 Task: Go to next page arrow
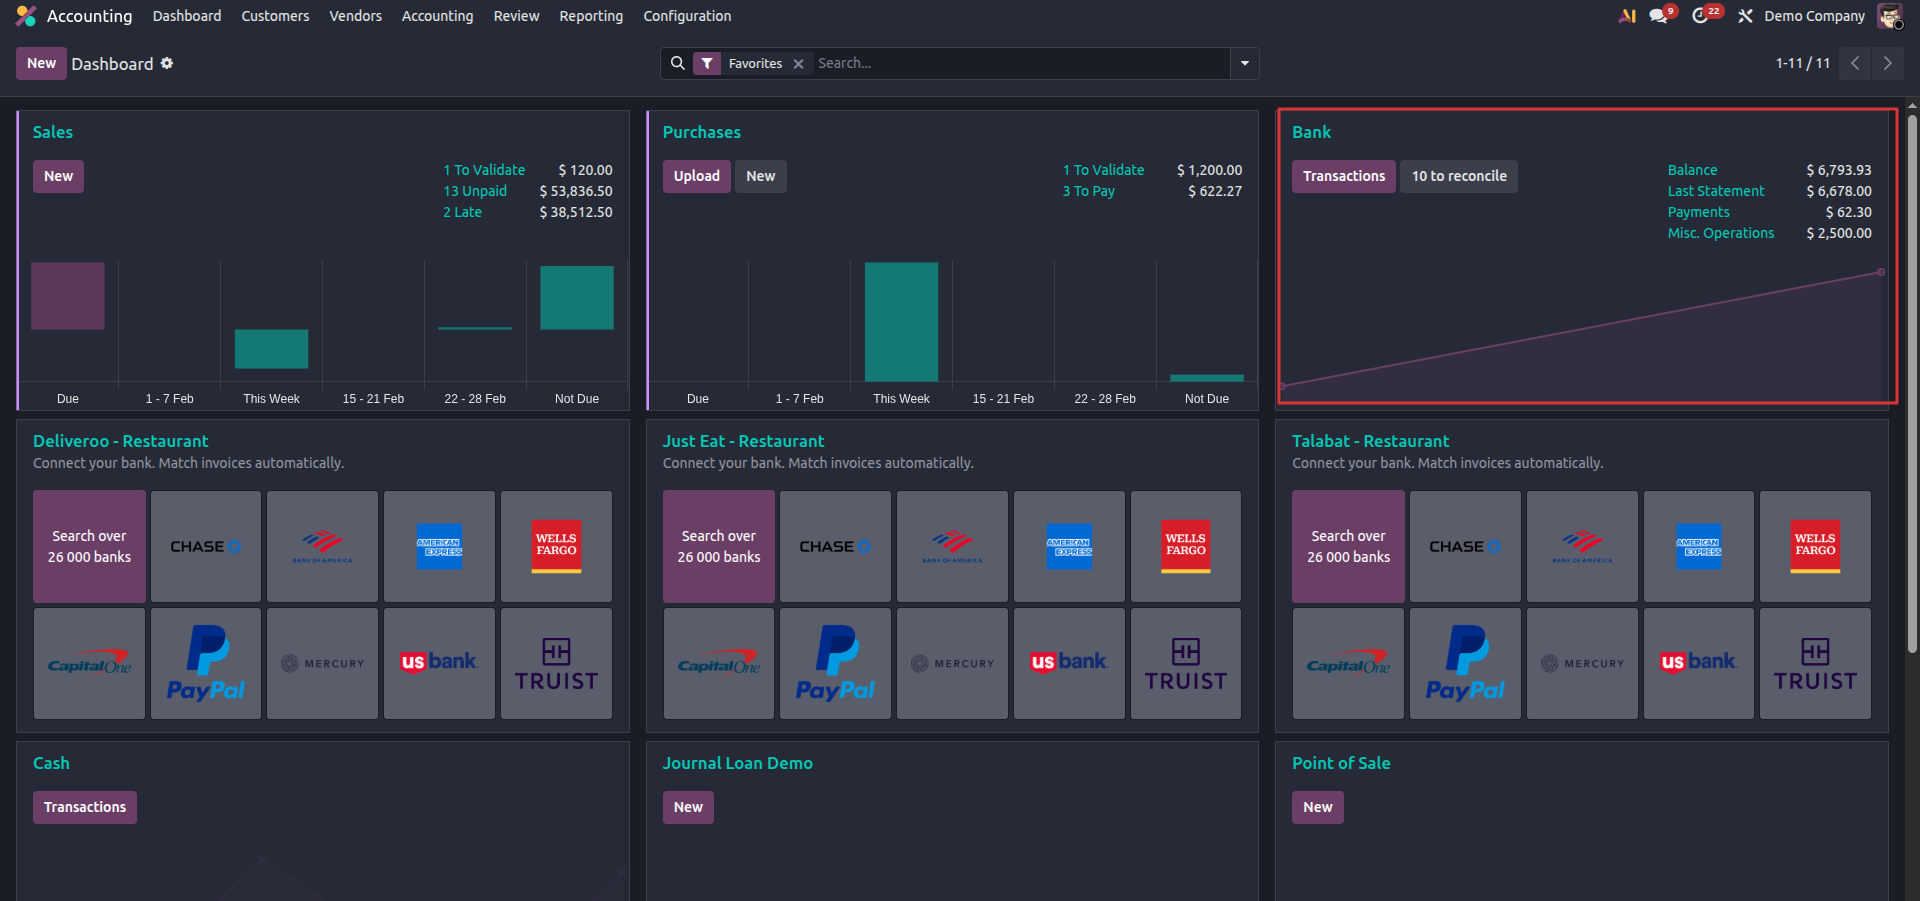point(1887,63)
